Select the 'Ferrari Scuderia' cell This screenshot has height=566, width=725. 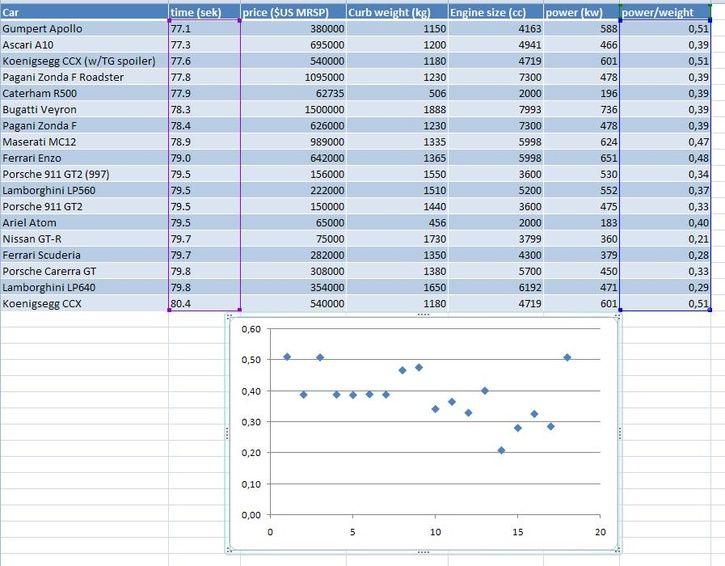click(84, 255)
